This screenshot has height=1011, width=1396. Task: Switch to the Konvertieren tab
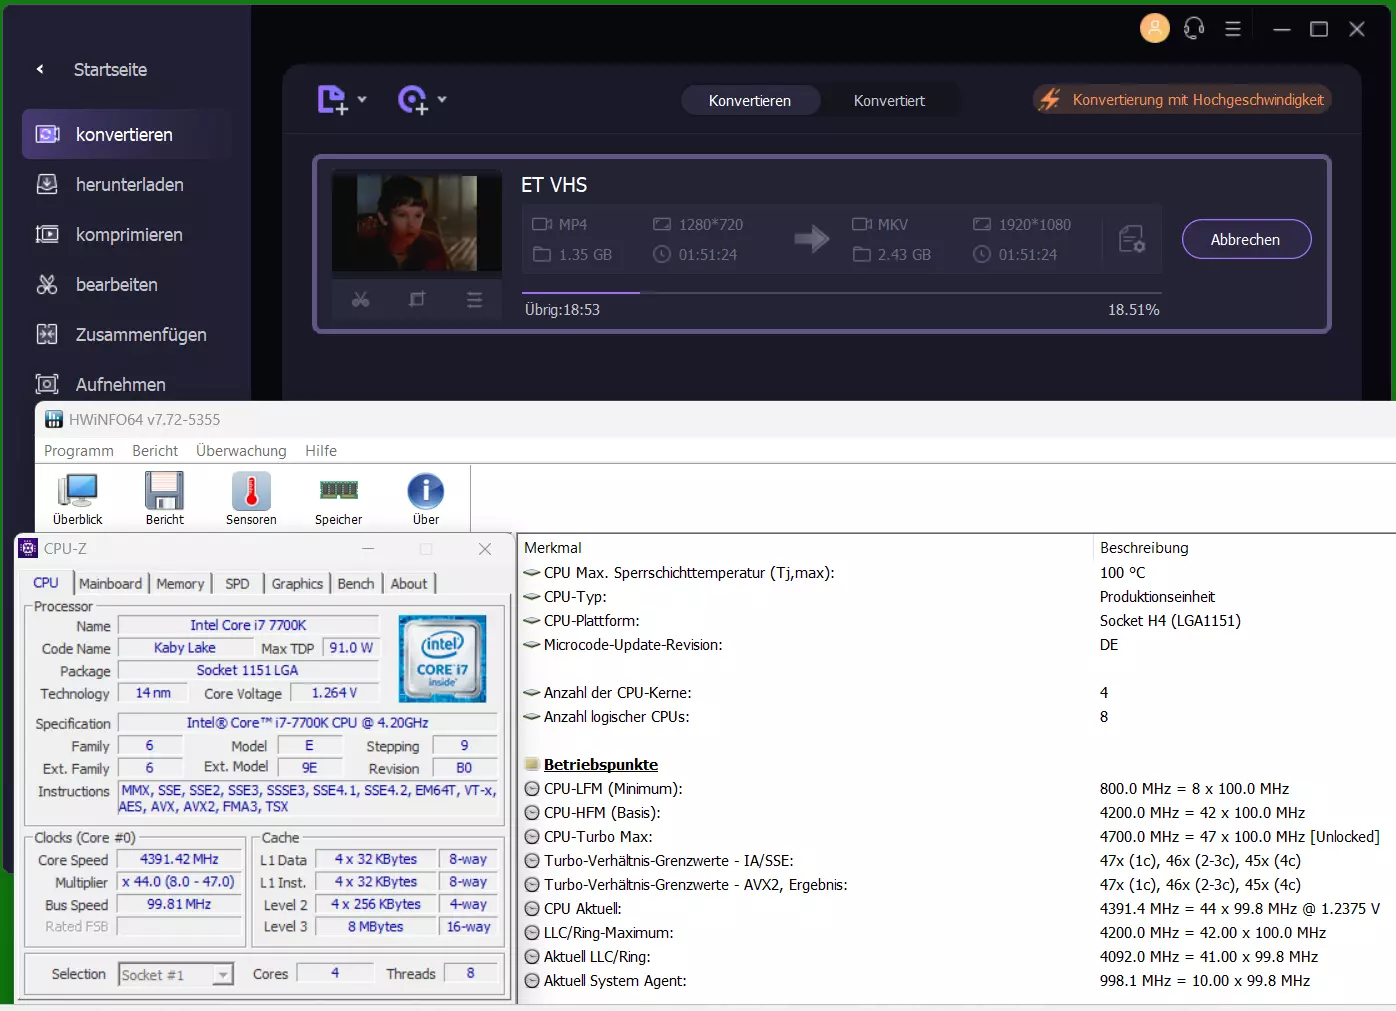click(750, 100)
